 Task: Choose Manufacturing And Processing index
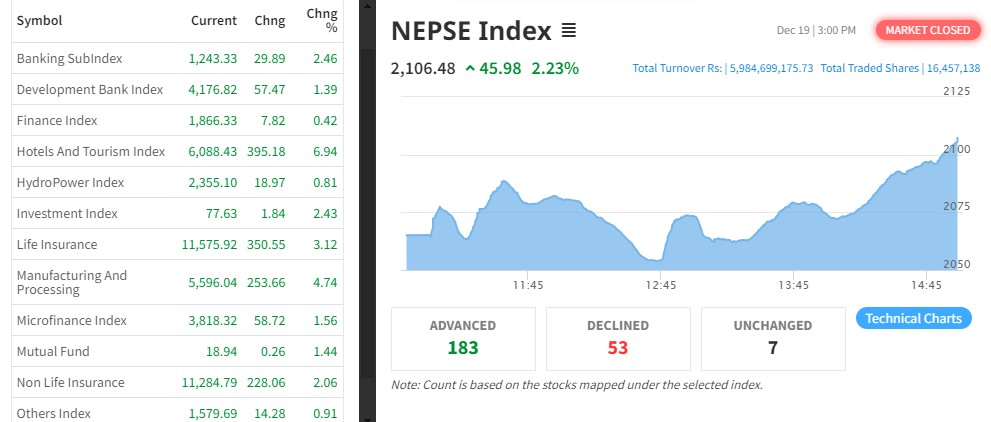(x=72, y=282)
